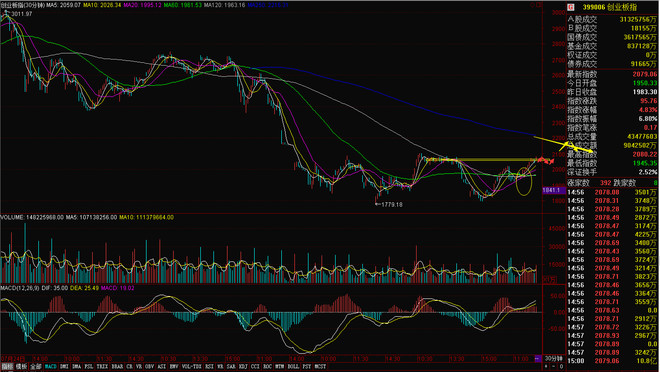The image size is (660, 372).
Task: Click the plus zoom button below 30分钟
Action: tap(546, 367)
